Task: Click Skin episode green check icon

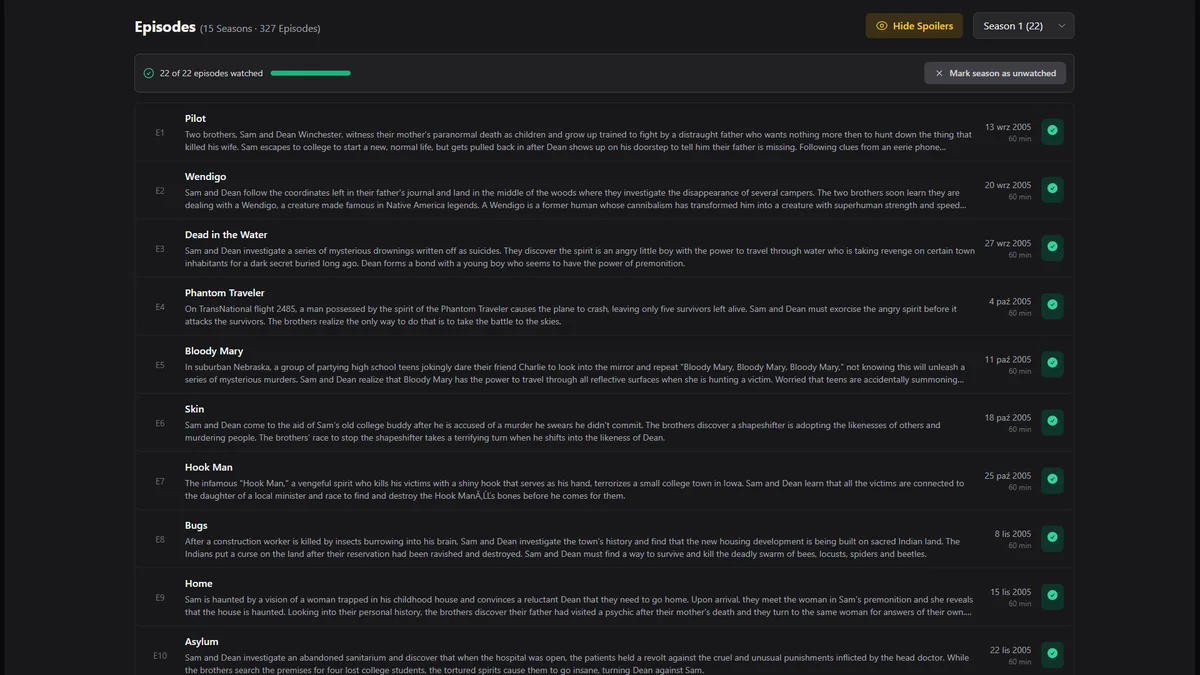Action: (1052, 421)
